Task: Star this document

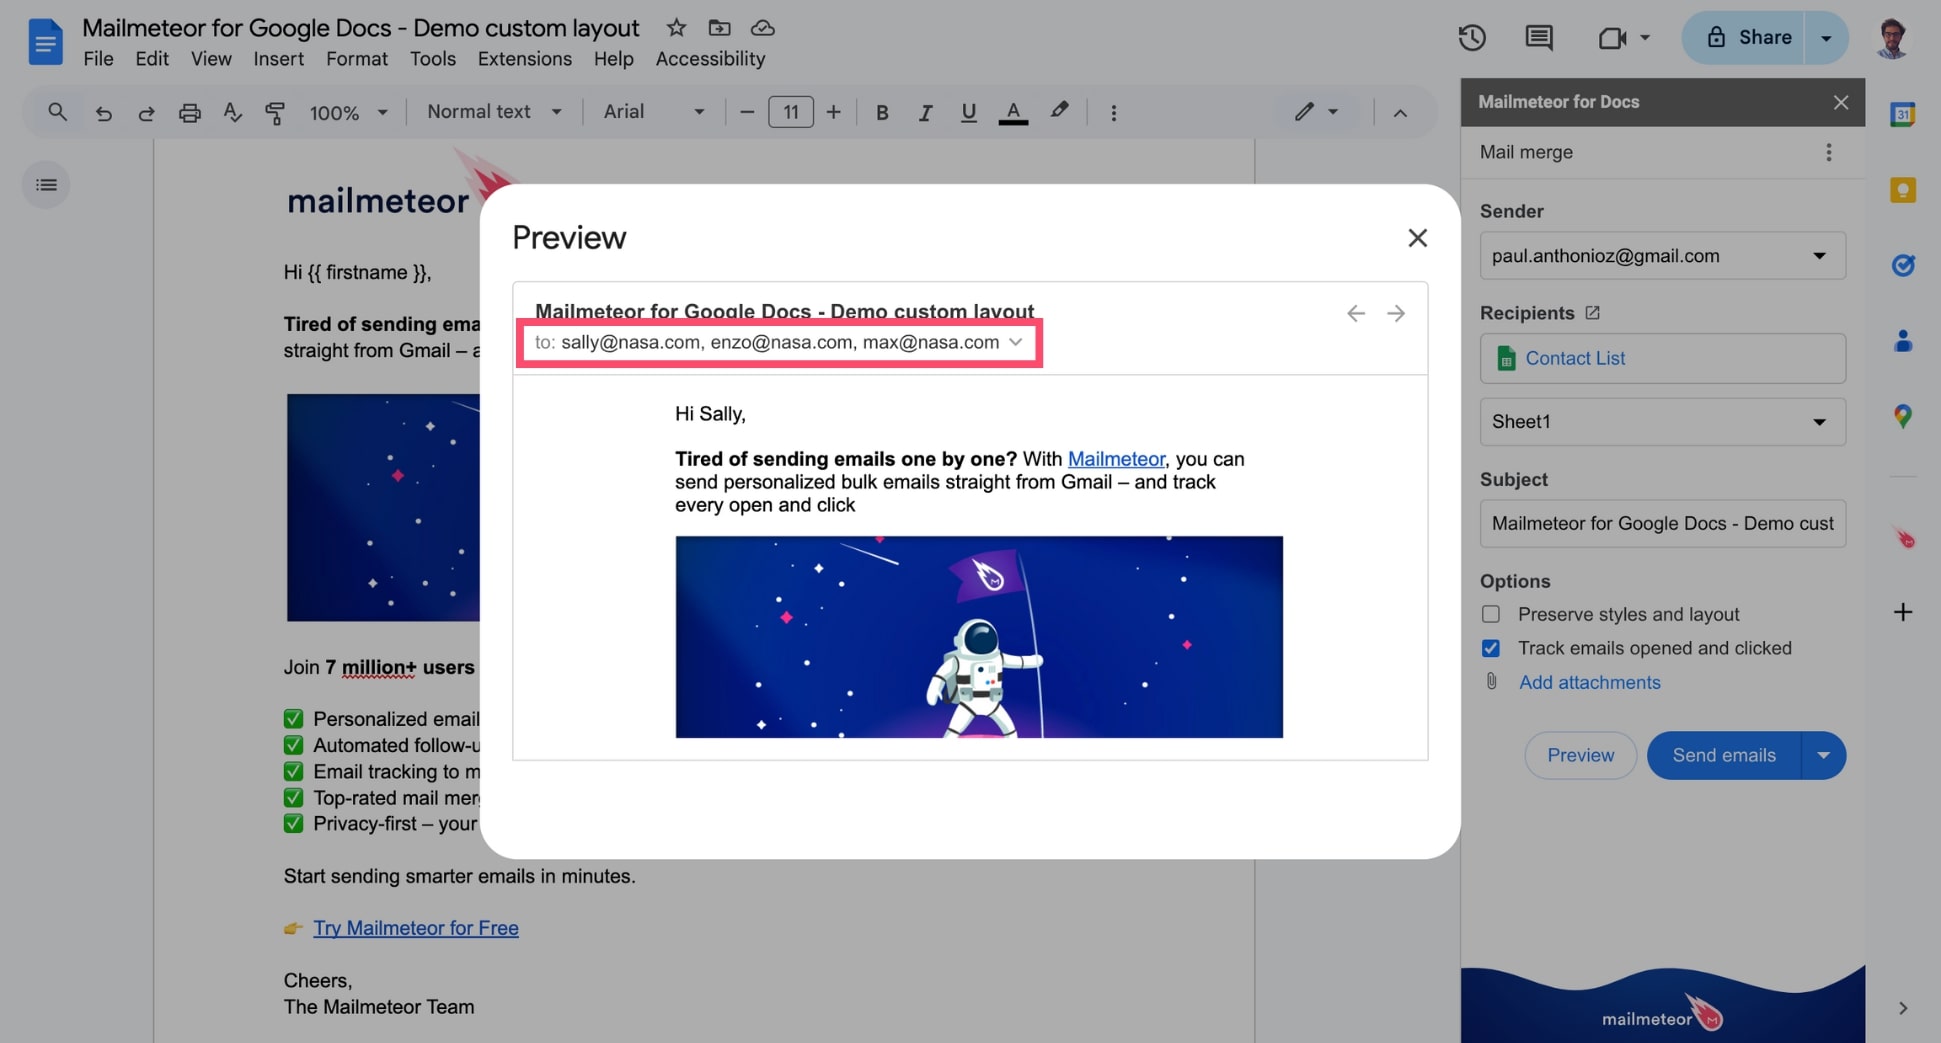Action: [x=677, y=28]
